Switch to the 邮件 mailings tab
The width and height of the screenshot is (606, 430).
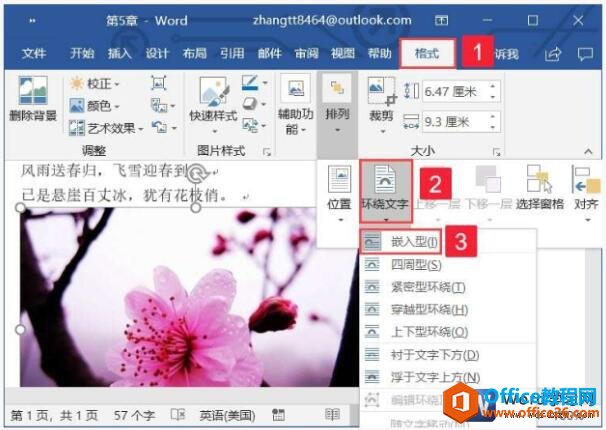[x=270, y=53]
